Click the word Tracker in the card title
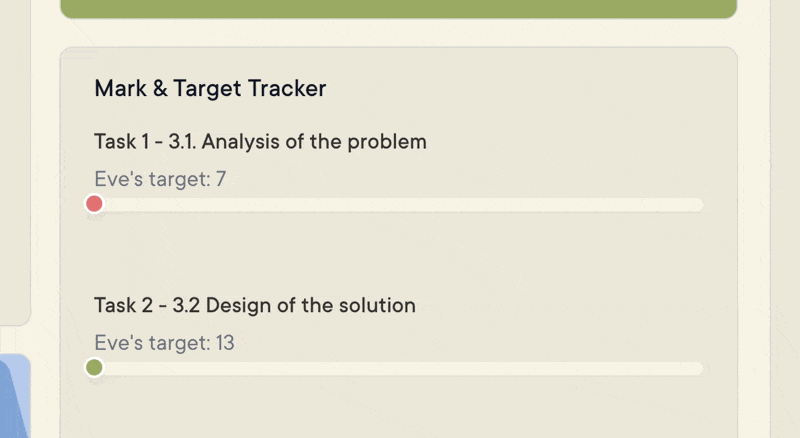 click(287, 88)
